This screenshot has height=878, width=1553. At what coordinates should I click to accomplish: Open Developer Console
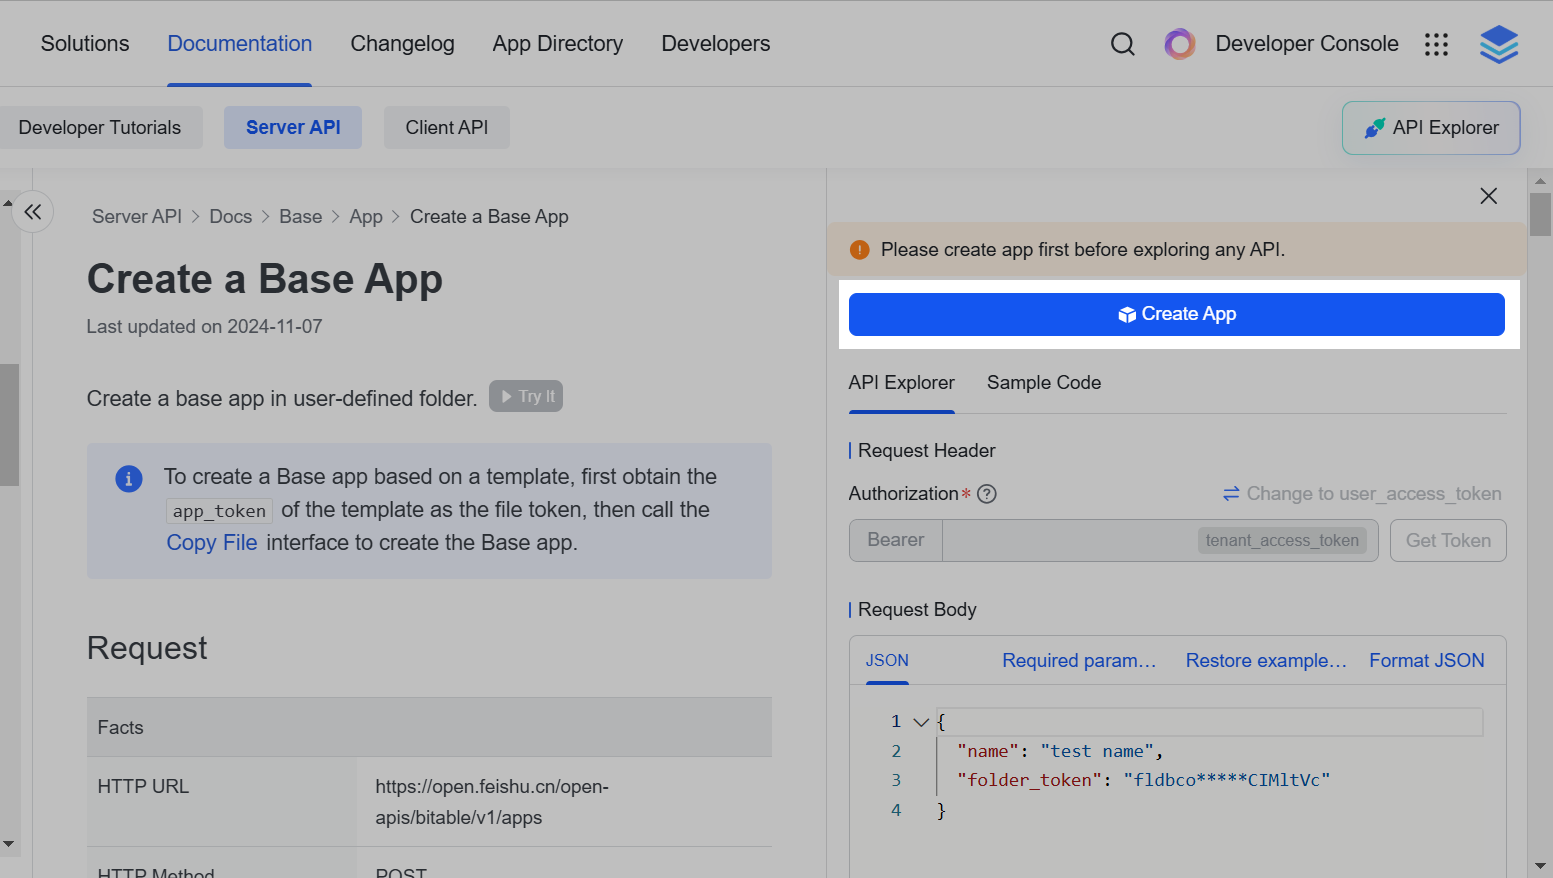1307,44
